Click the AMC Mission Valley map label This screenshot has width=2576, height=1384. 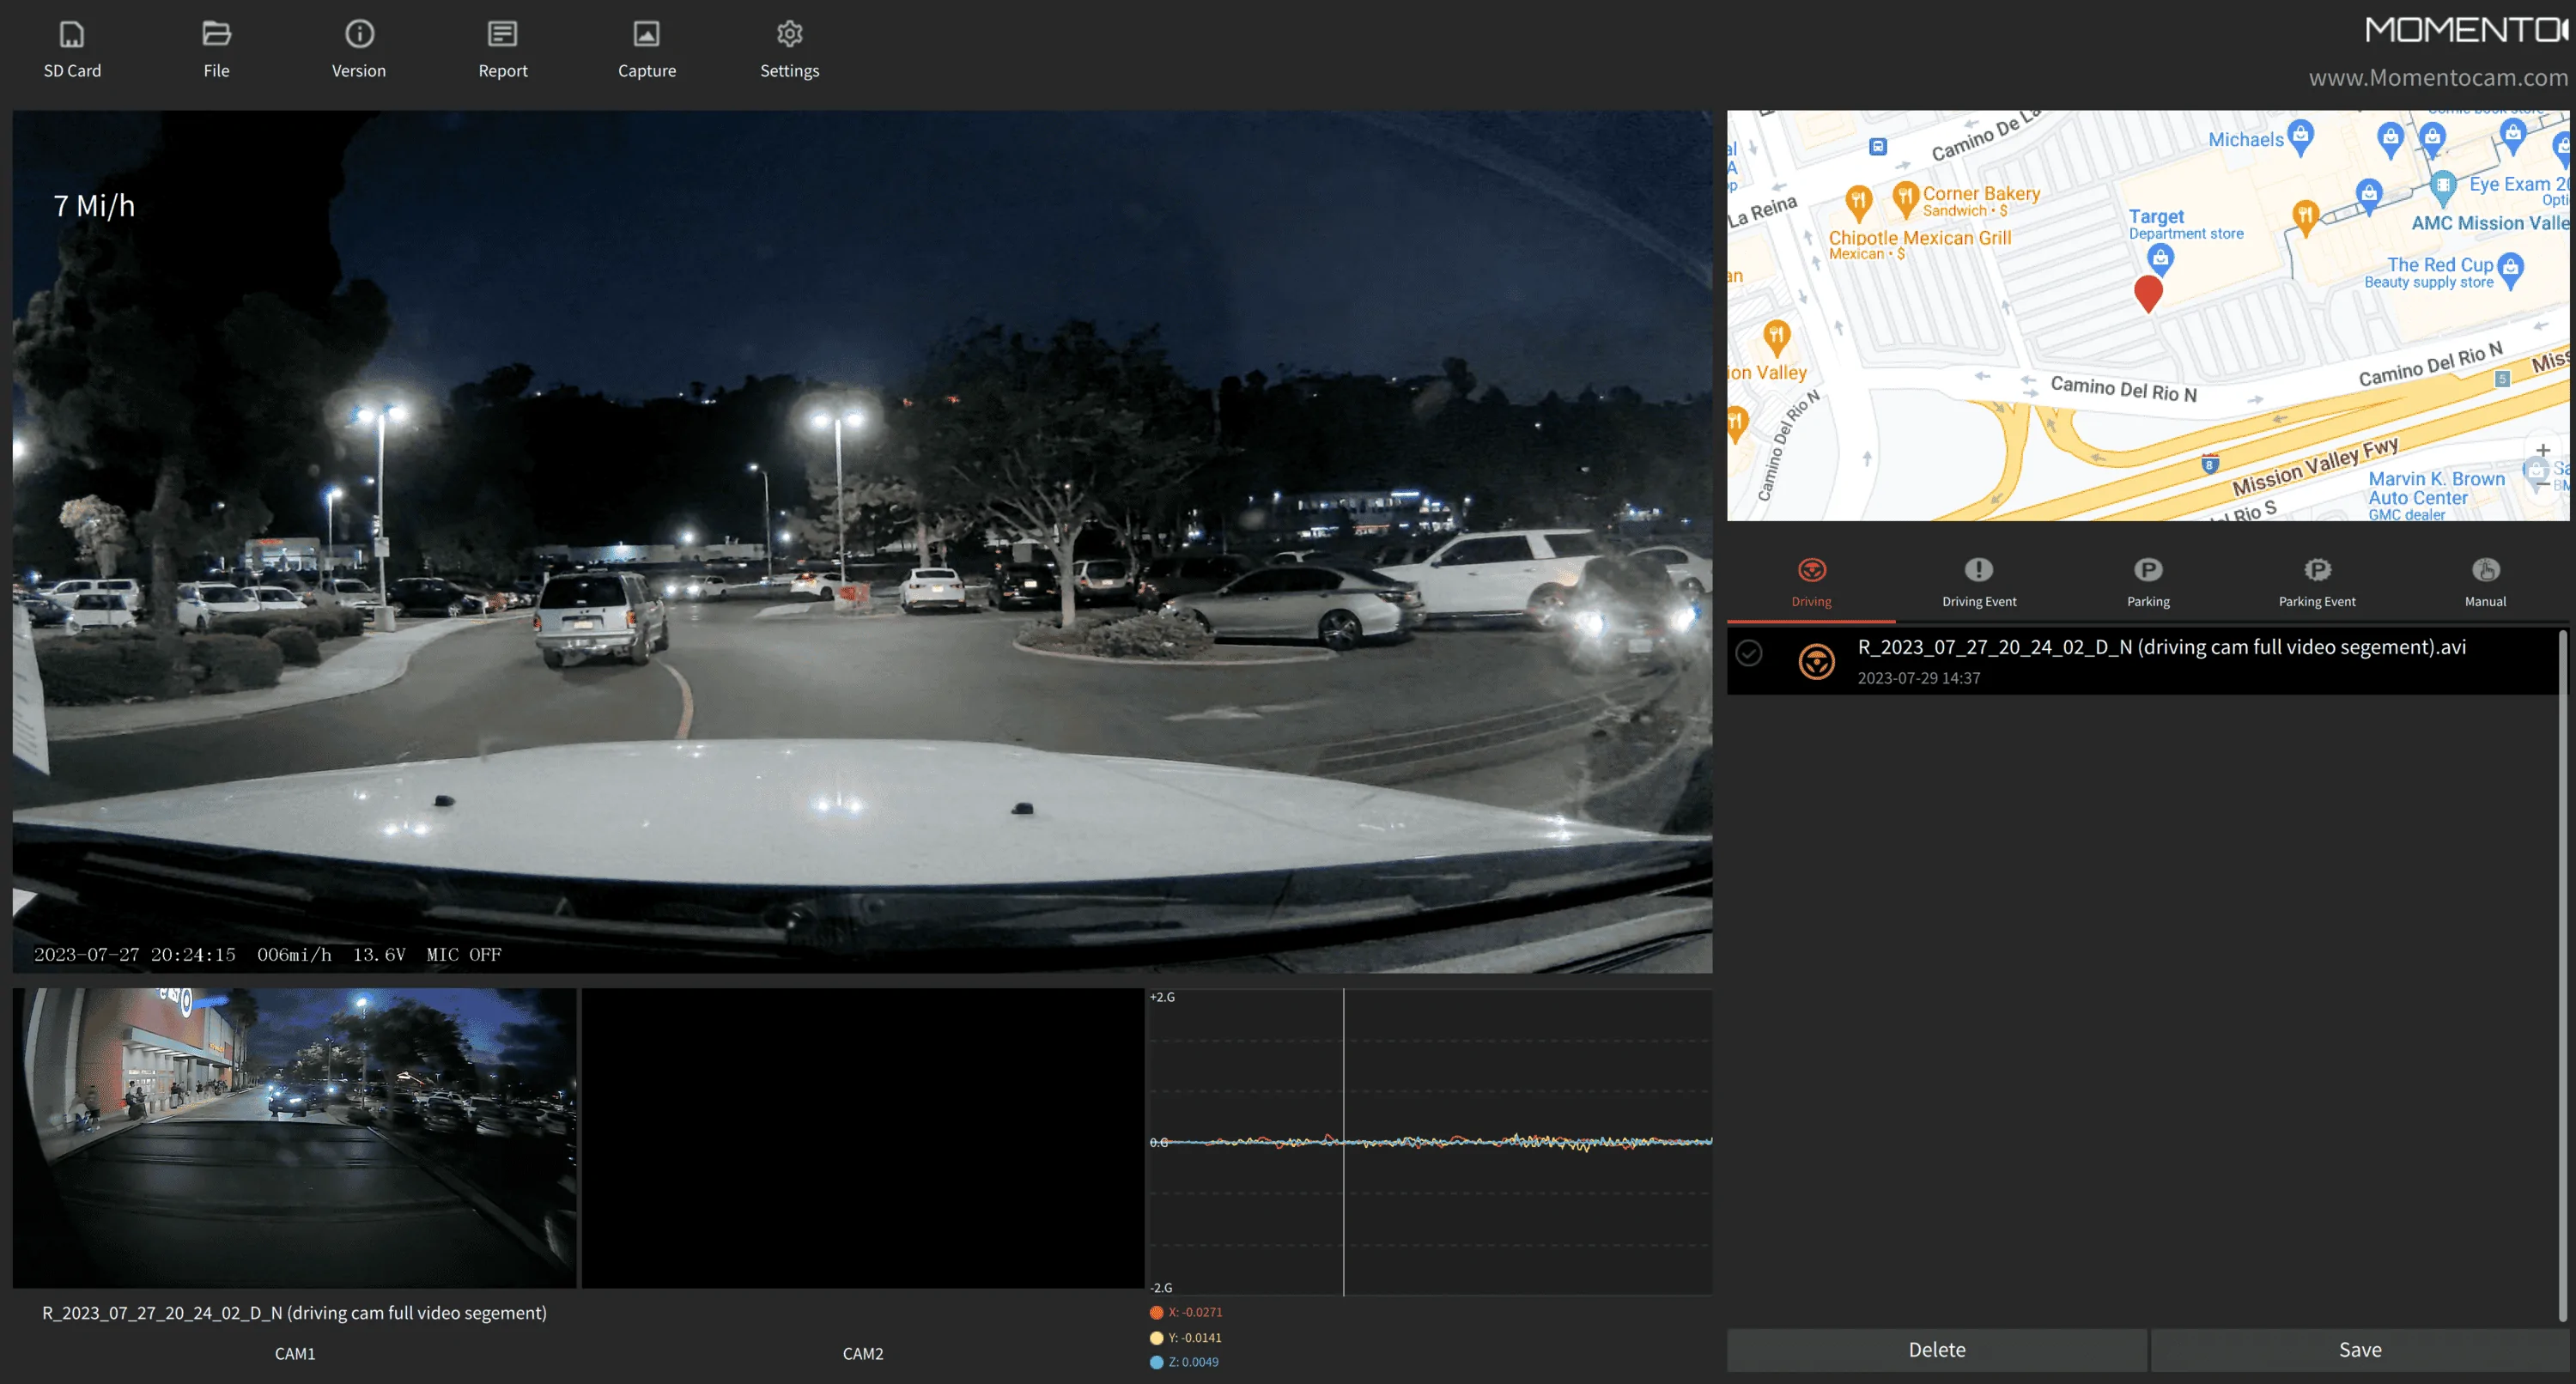[2489, 223]
